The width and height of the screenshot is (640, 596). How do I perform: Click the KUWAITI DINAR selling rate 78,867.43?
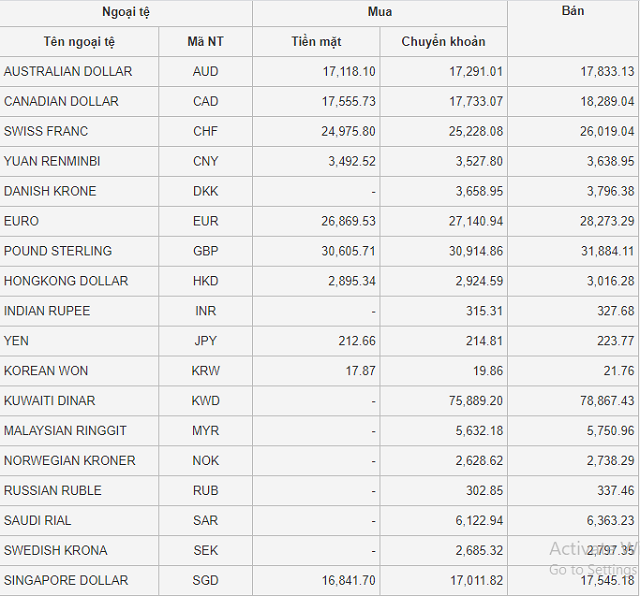[601, 401]
